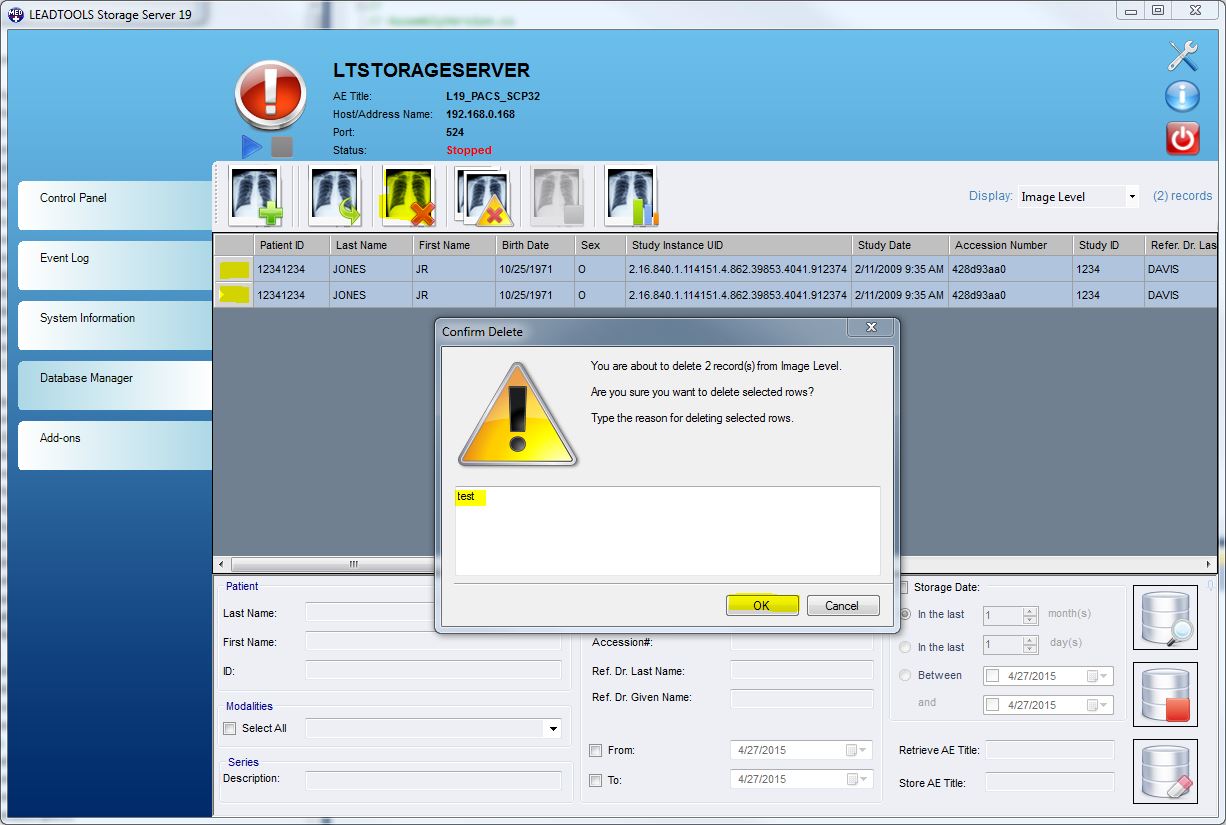Sort by the Study Date column header

point(898,245)
